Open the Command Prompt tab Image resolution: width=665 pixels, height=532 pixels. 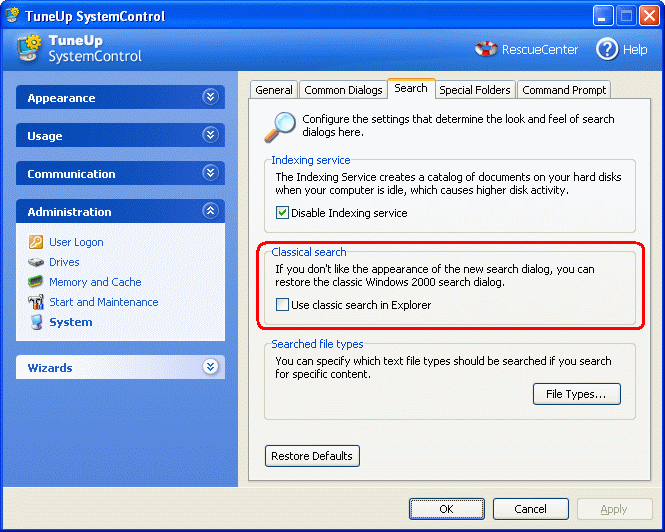[x=564, y=90]
